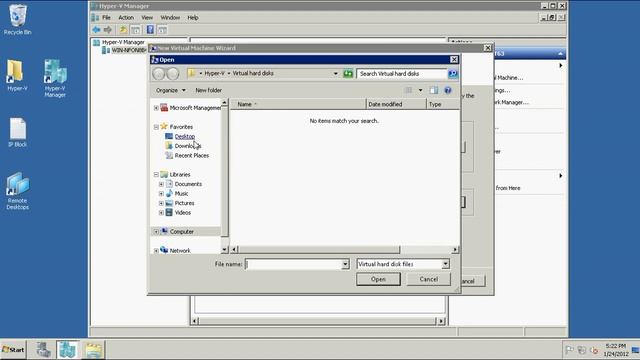640x360 pixels.
Task: Click the green refresh button beside address bar
Action: tap(348, 73)
